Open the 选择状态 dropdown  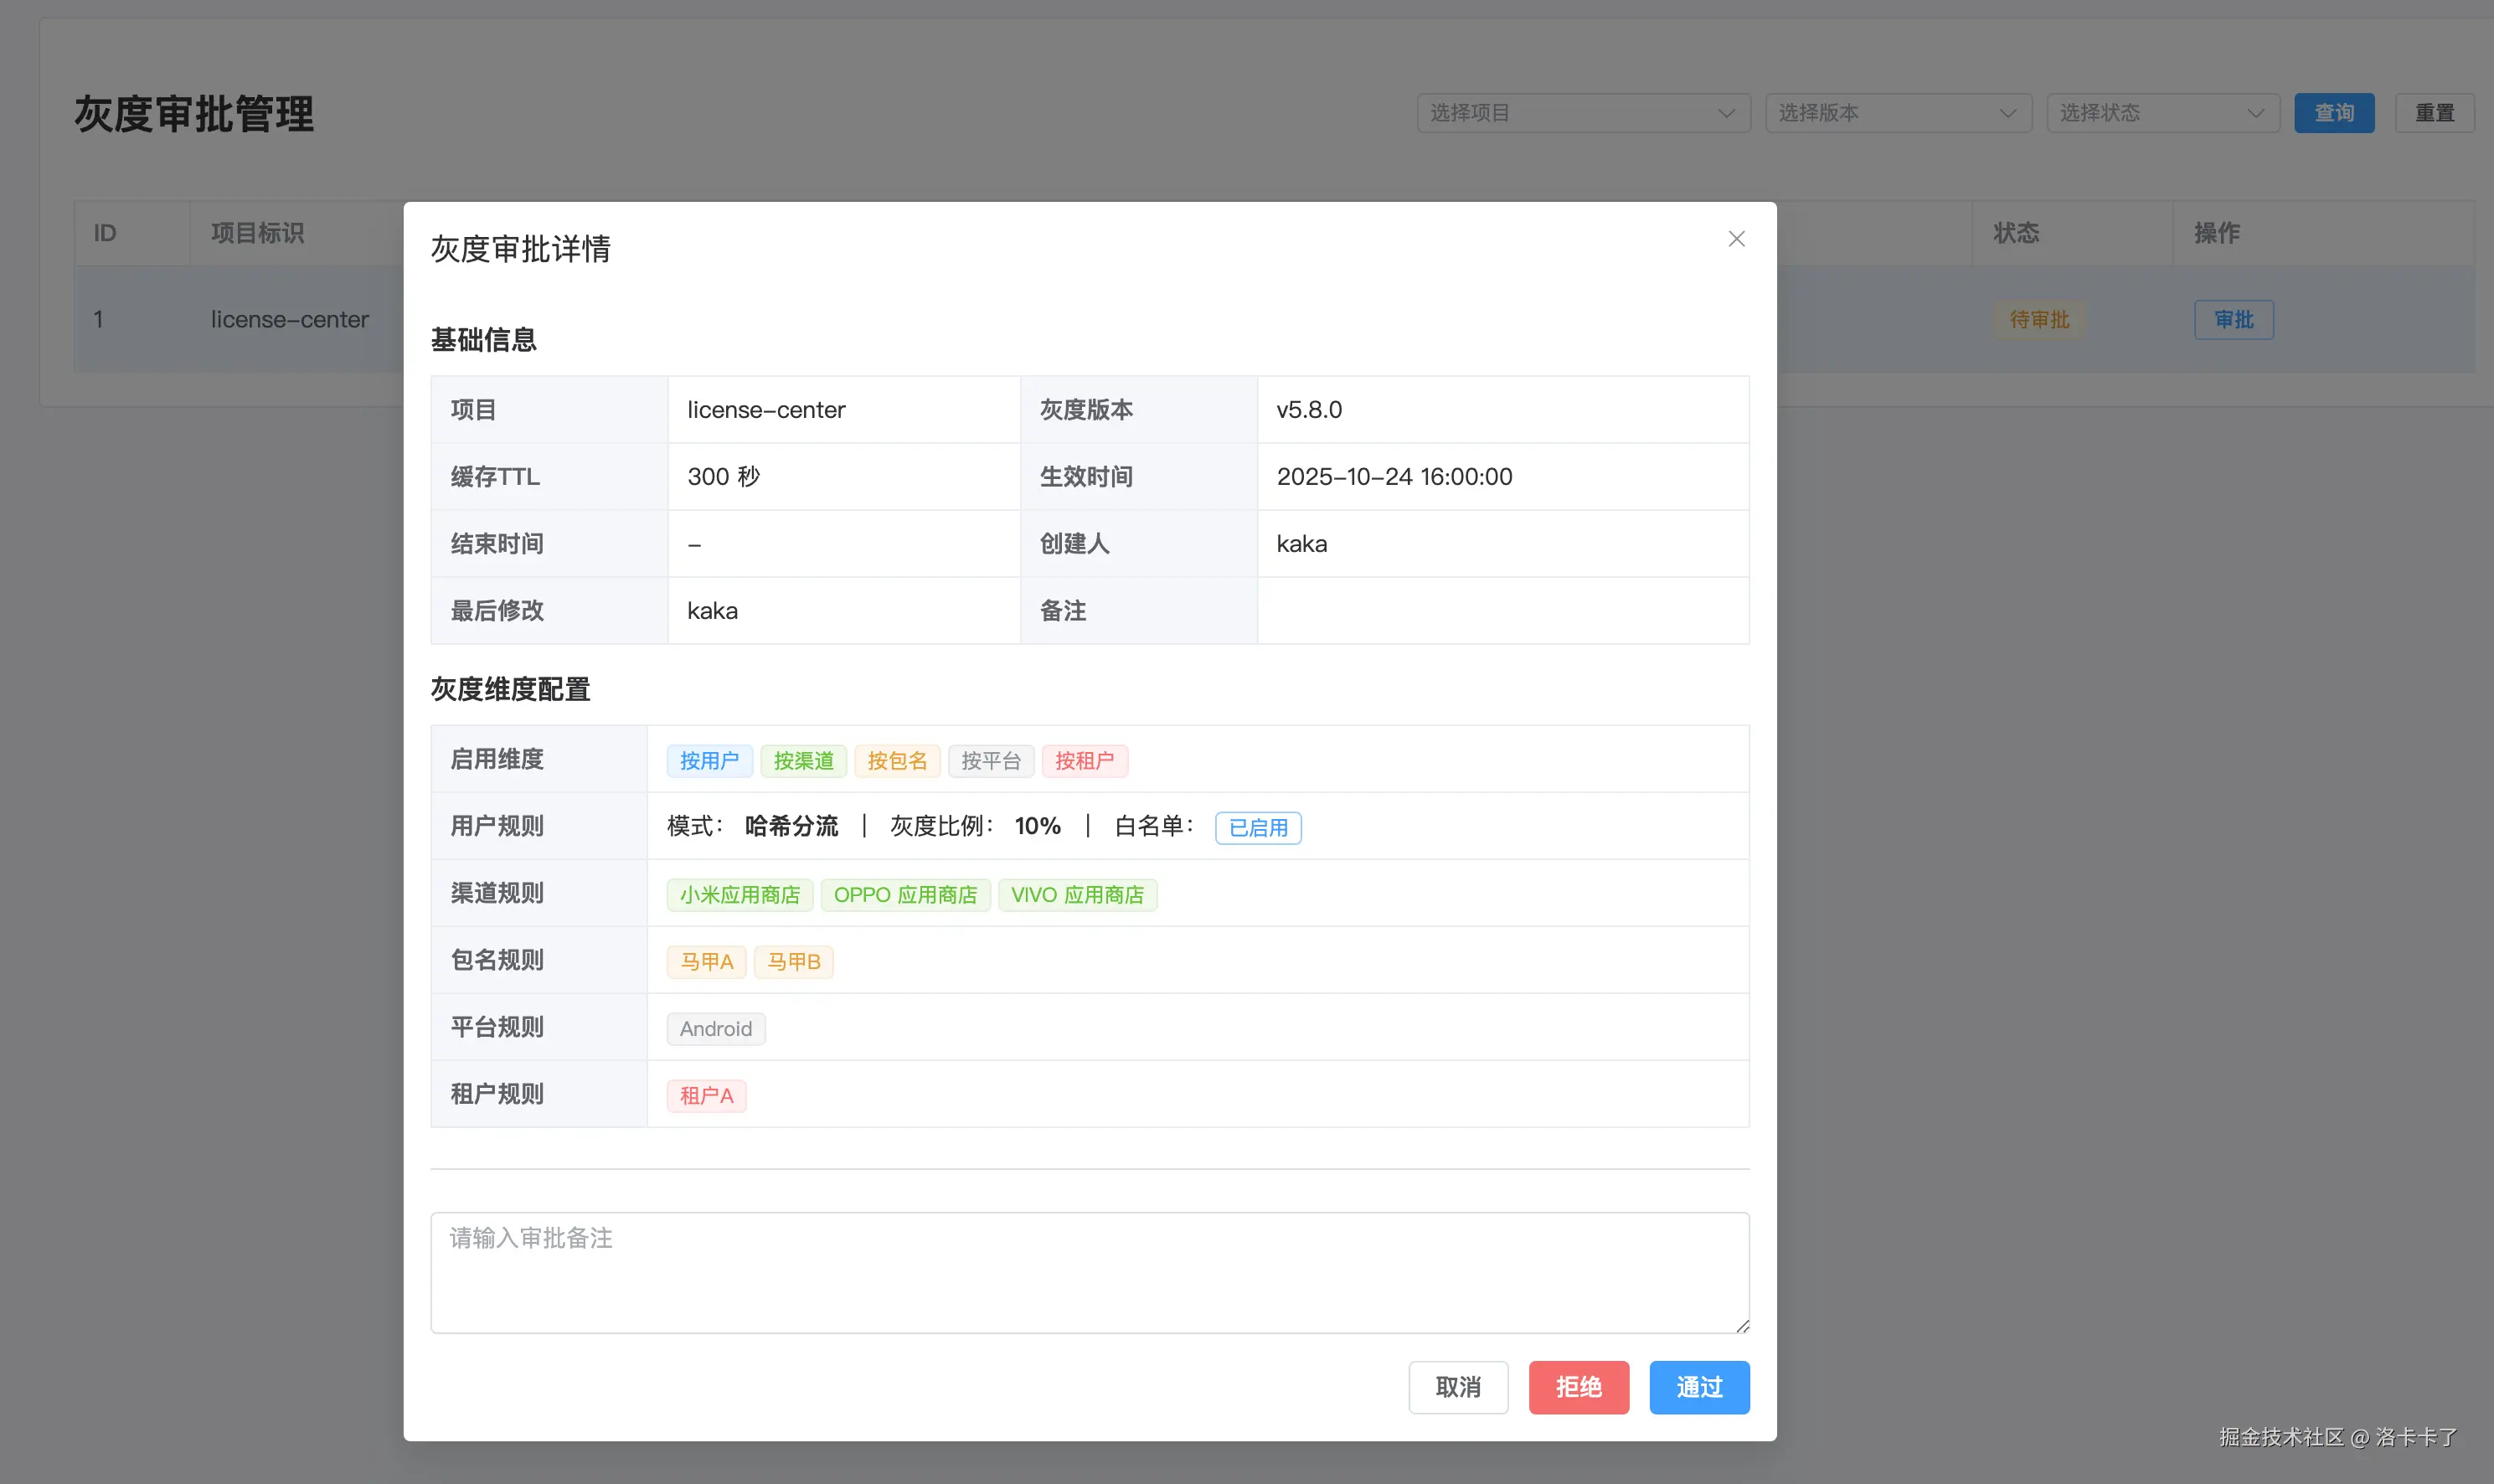2161,113
